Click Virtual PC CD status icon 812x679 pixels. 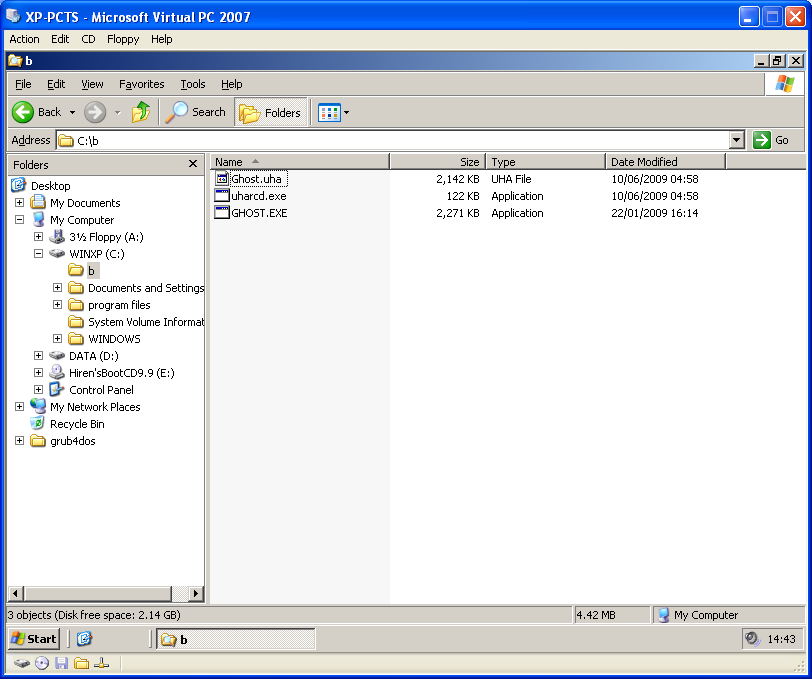point(42,663)
